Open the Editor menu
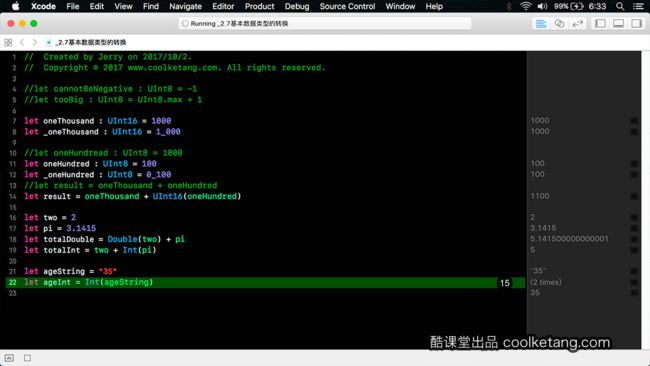 223,6
